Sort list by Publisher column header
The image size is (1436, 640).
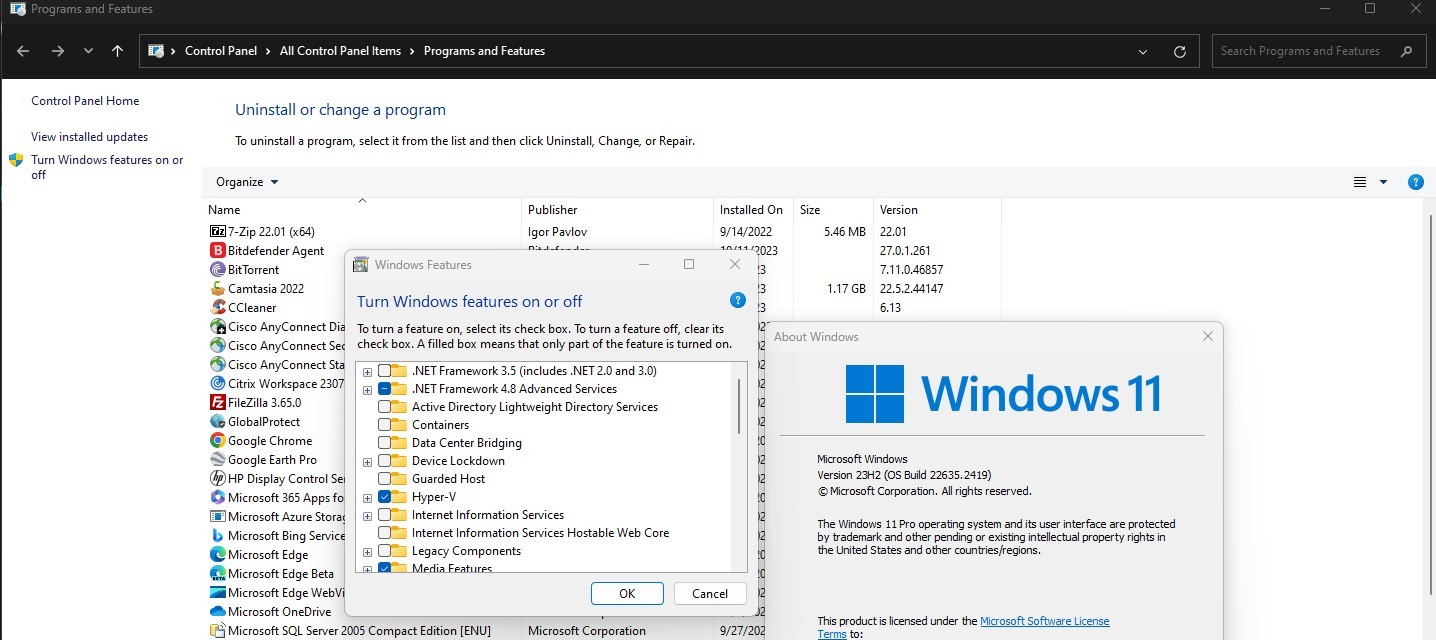point(553,210)
